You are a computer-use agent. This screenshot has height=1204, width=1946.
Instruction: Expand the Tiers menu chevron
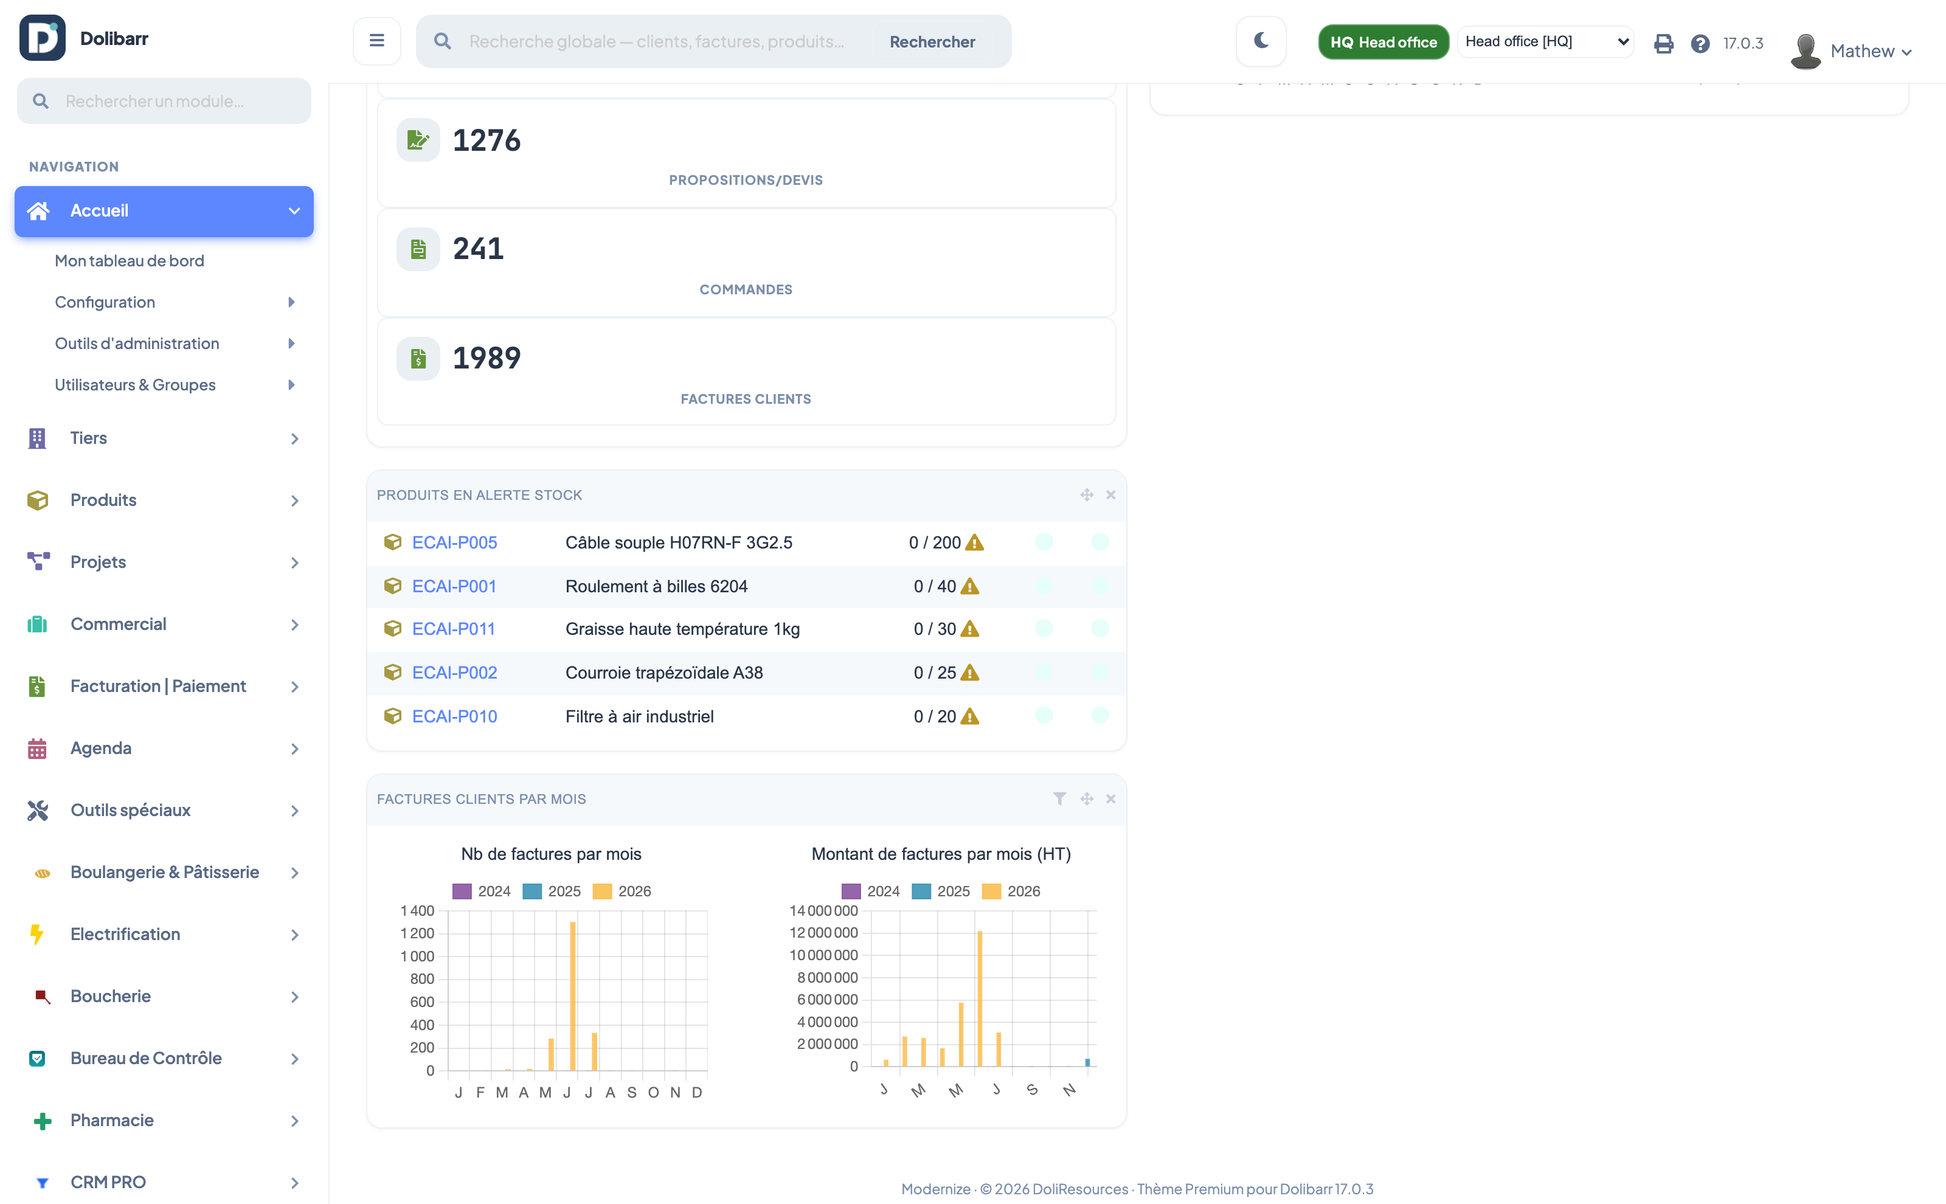294,439
